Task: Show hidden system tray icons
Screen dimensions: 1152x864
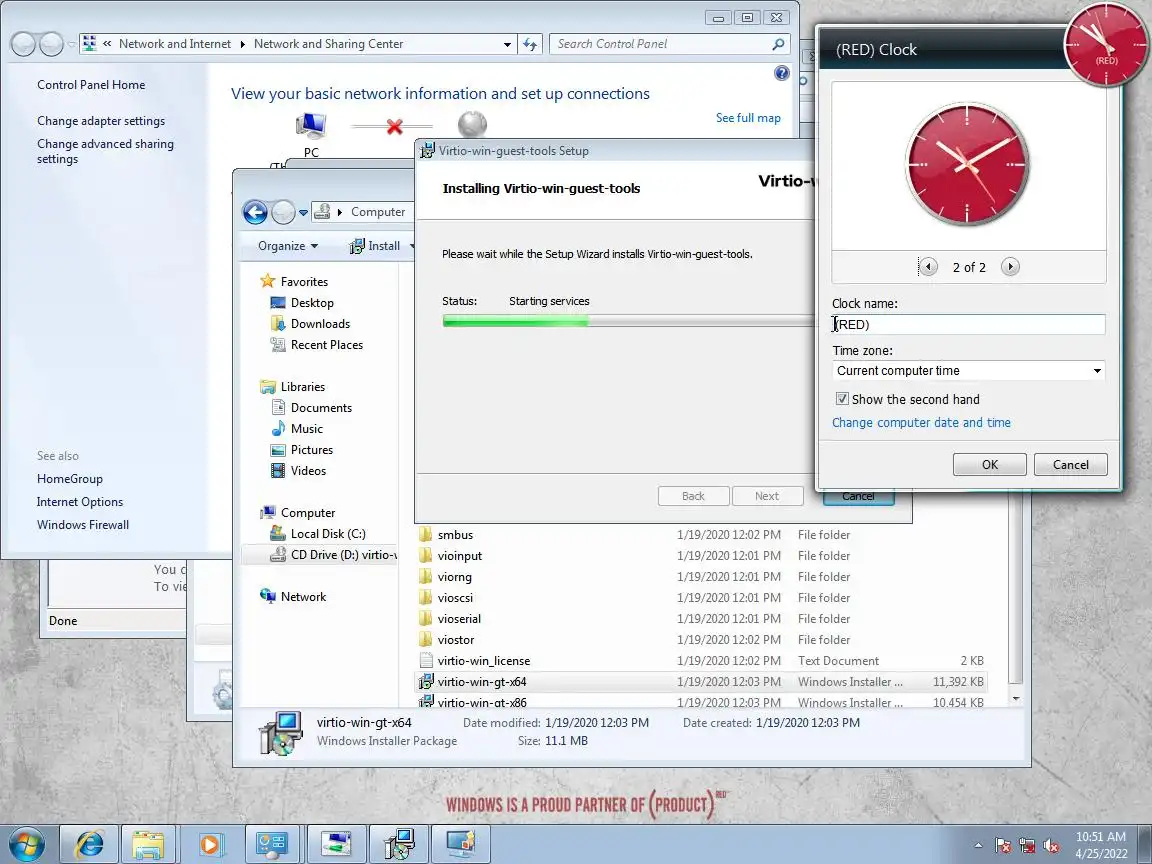Action: click(978, 846)
